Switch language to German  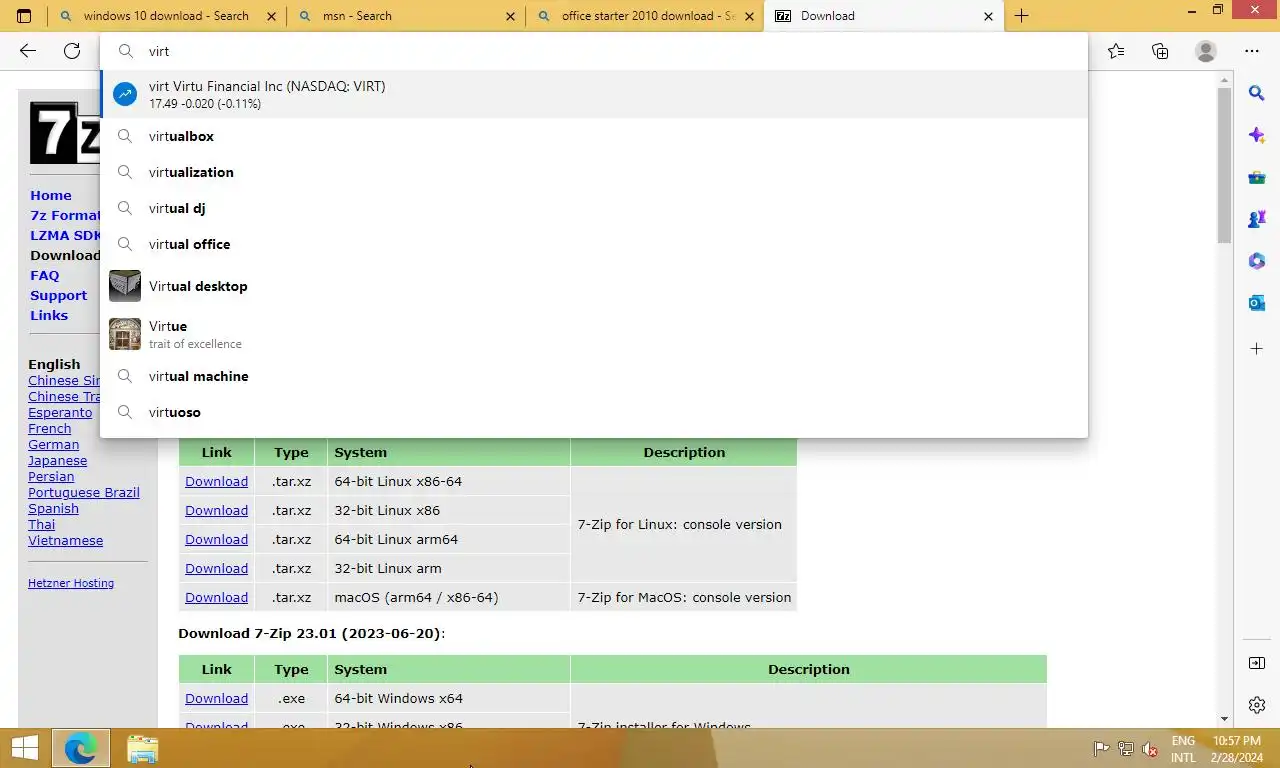tap(54, 445)
